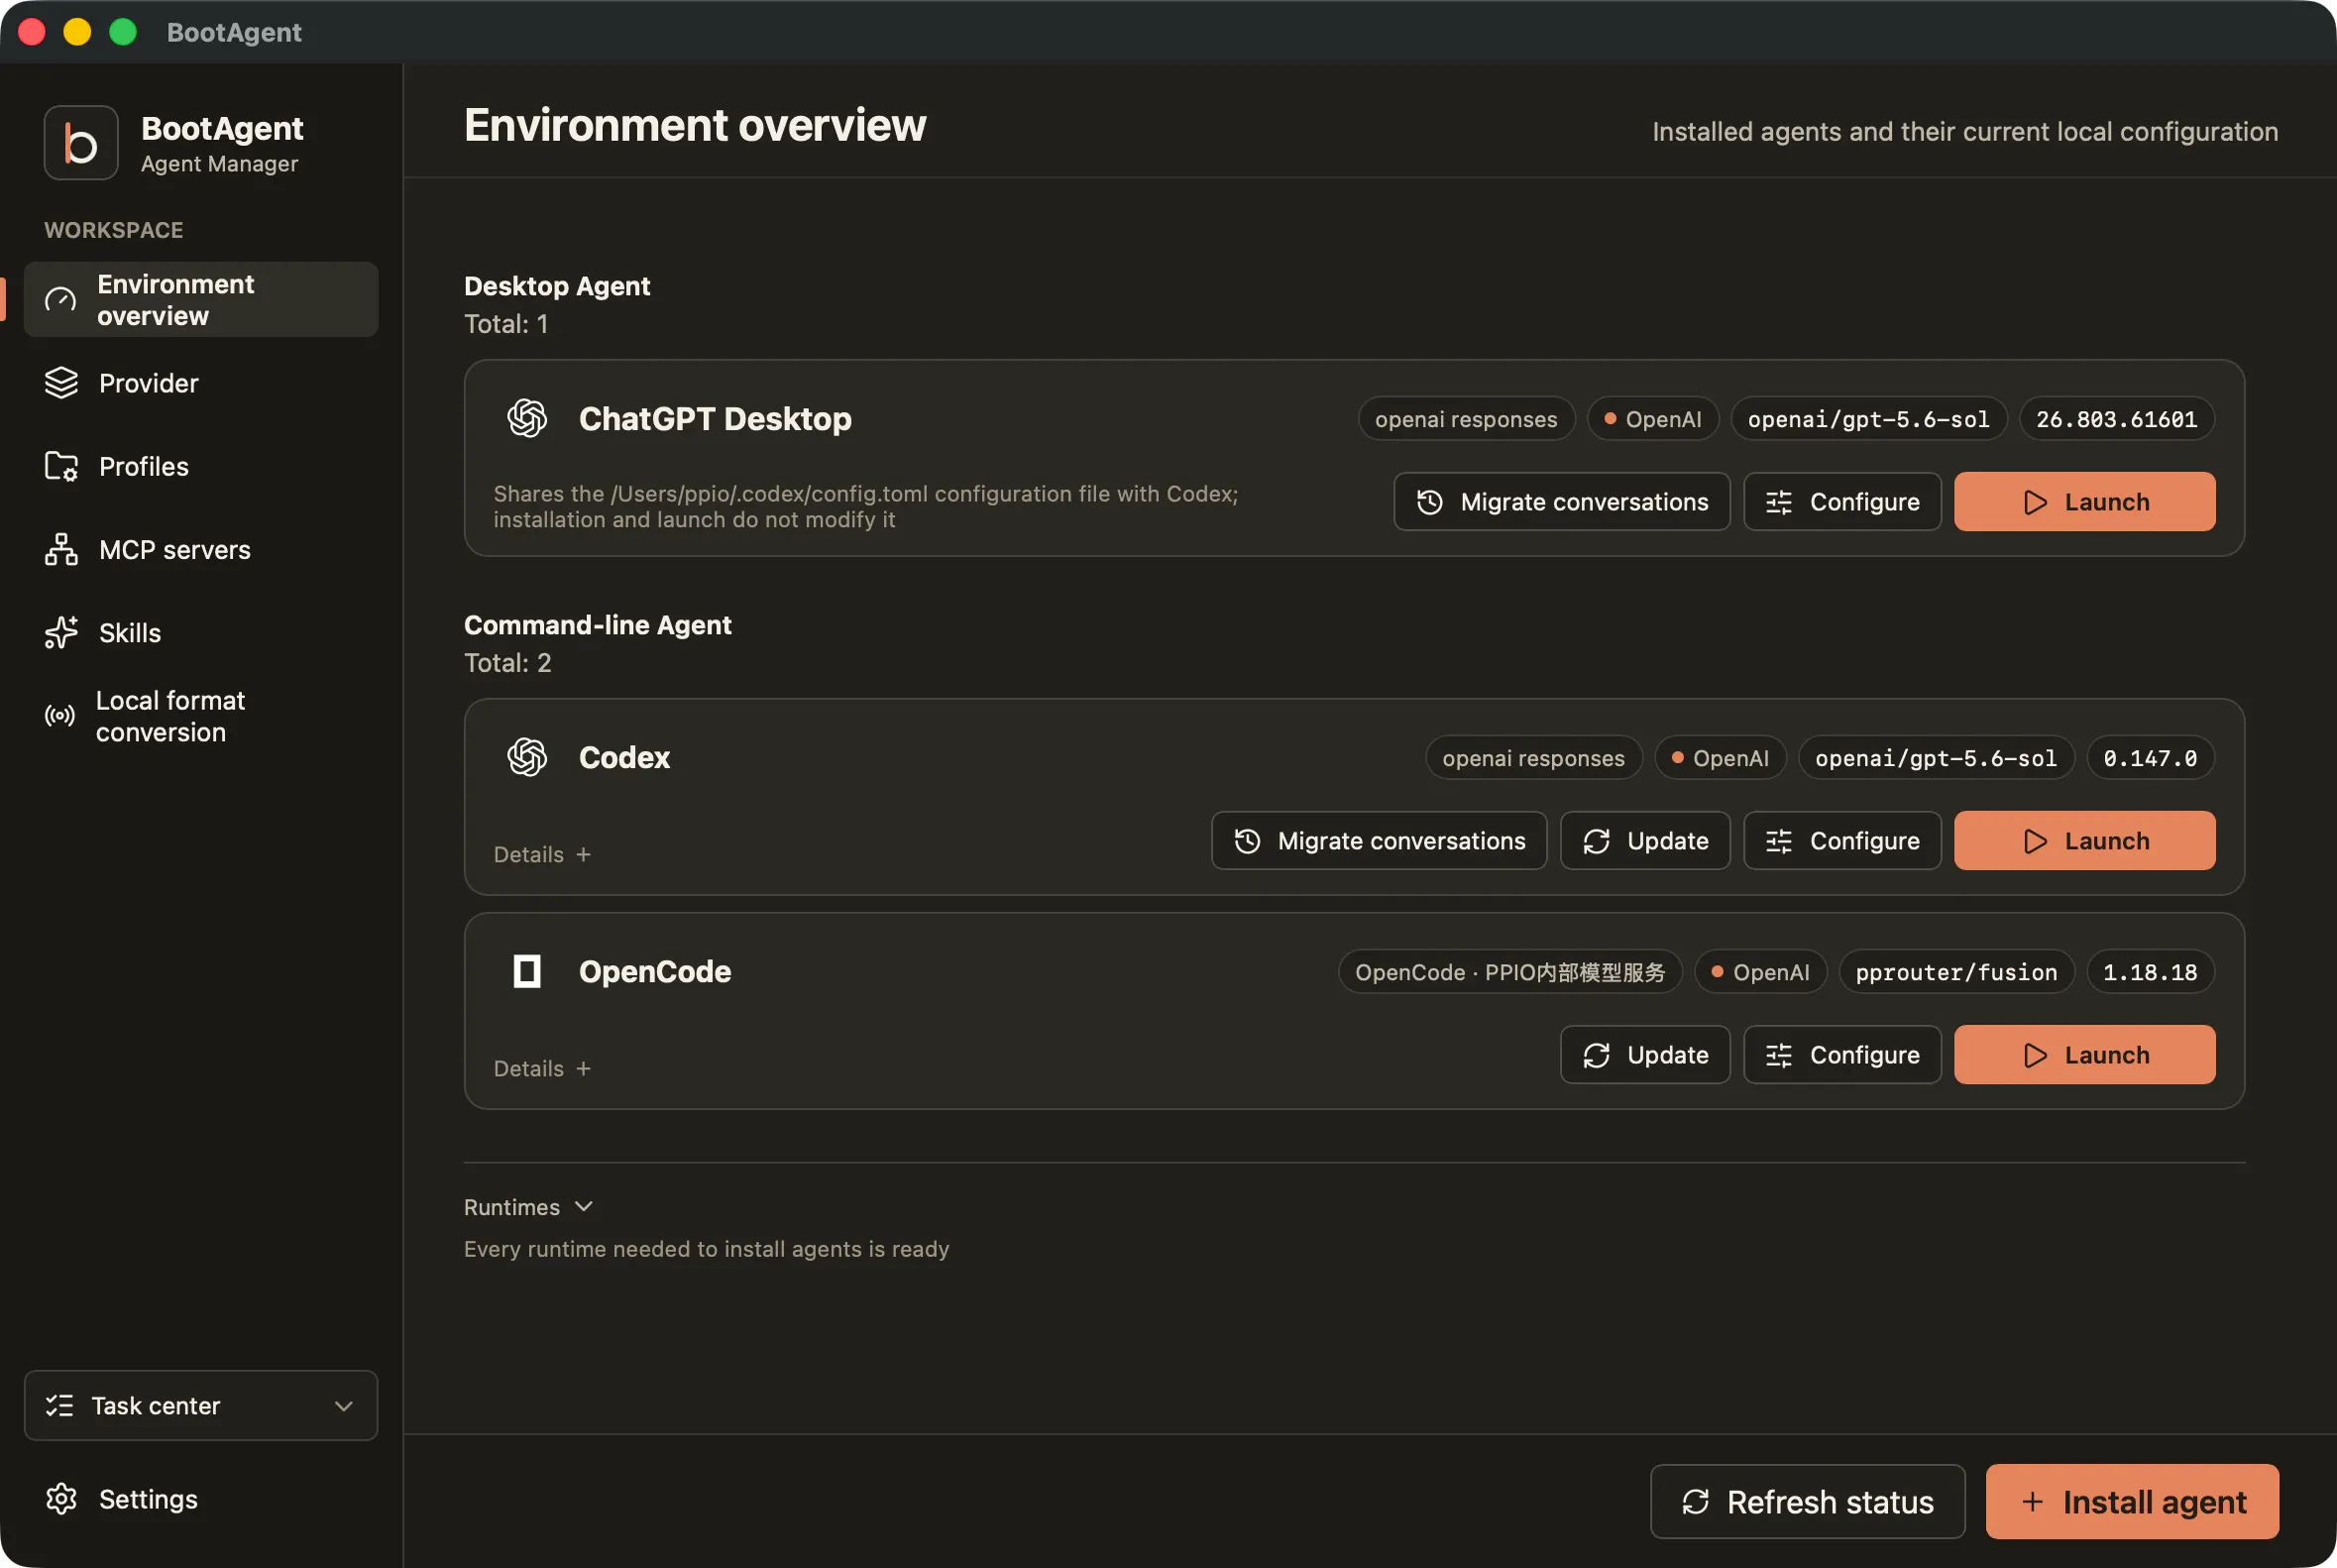Screen dimensions: 2337x1568
Task: Launch ChatGPT Desktop
Action: point(2085,502)
